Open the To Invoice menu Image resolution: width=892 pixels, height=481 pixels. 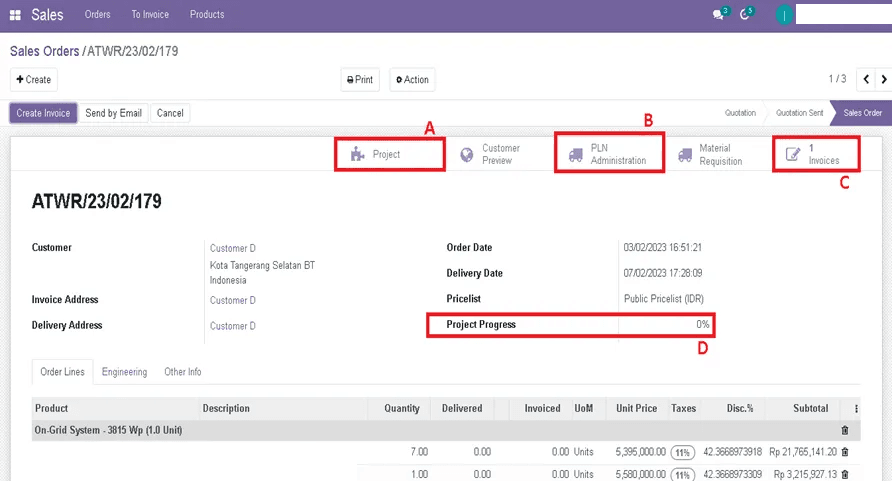coord(150,15)
